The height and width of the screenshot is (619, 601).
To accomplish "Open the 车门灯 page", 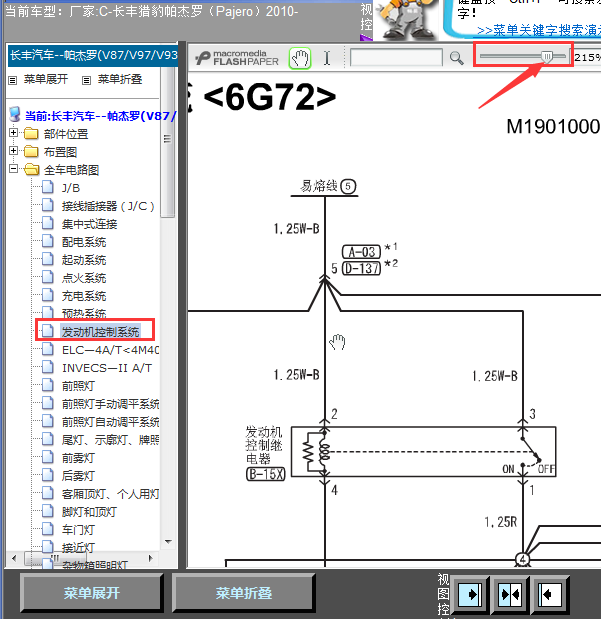I will click(78, 530).
